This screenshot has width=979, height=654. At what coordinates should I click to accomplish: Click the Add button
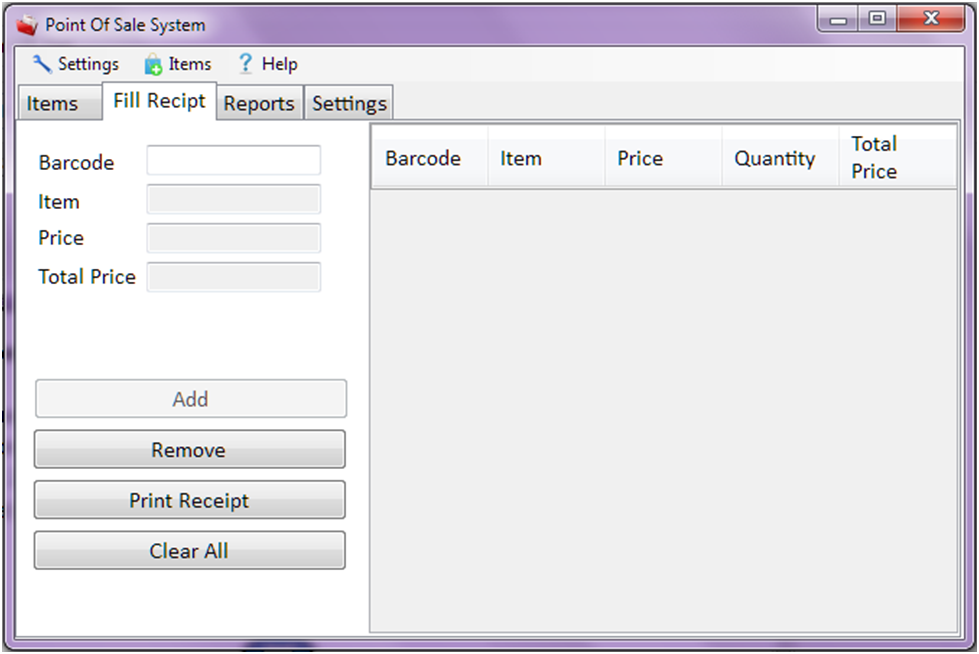[190, 399]
